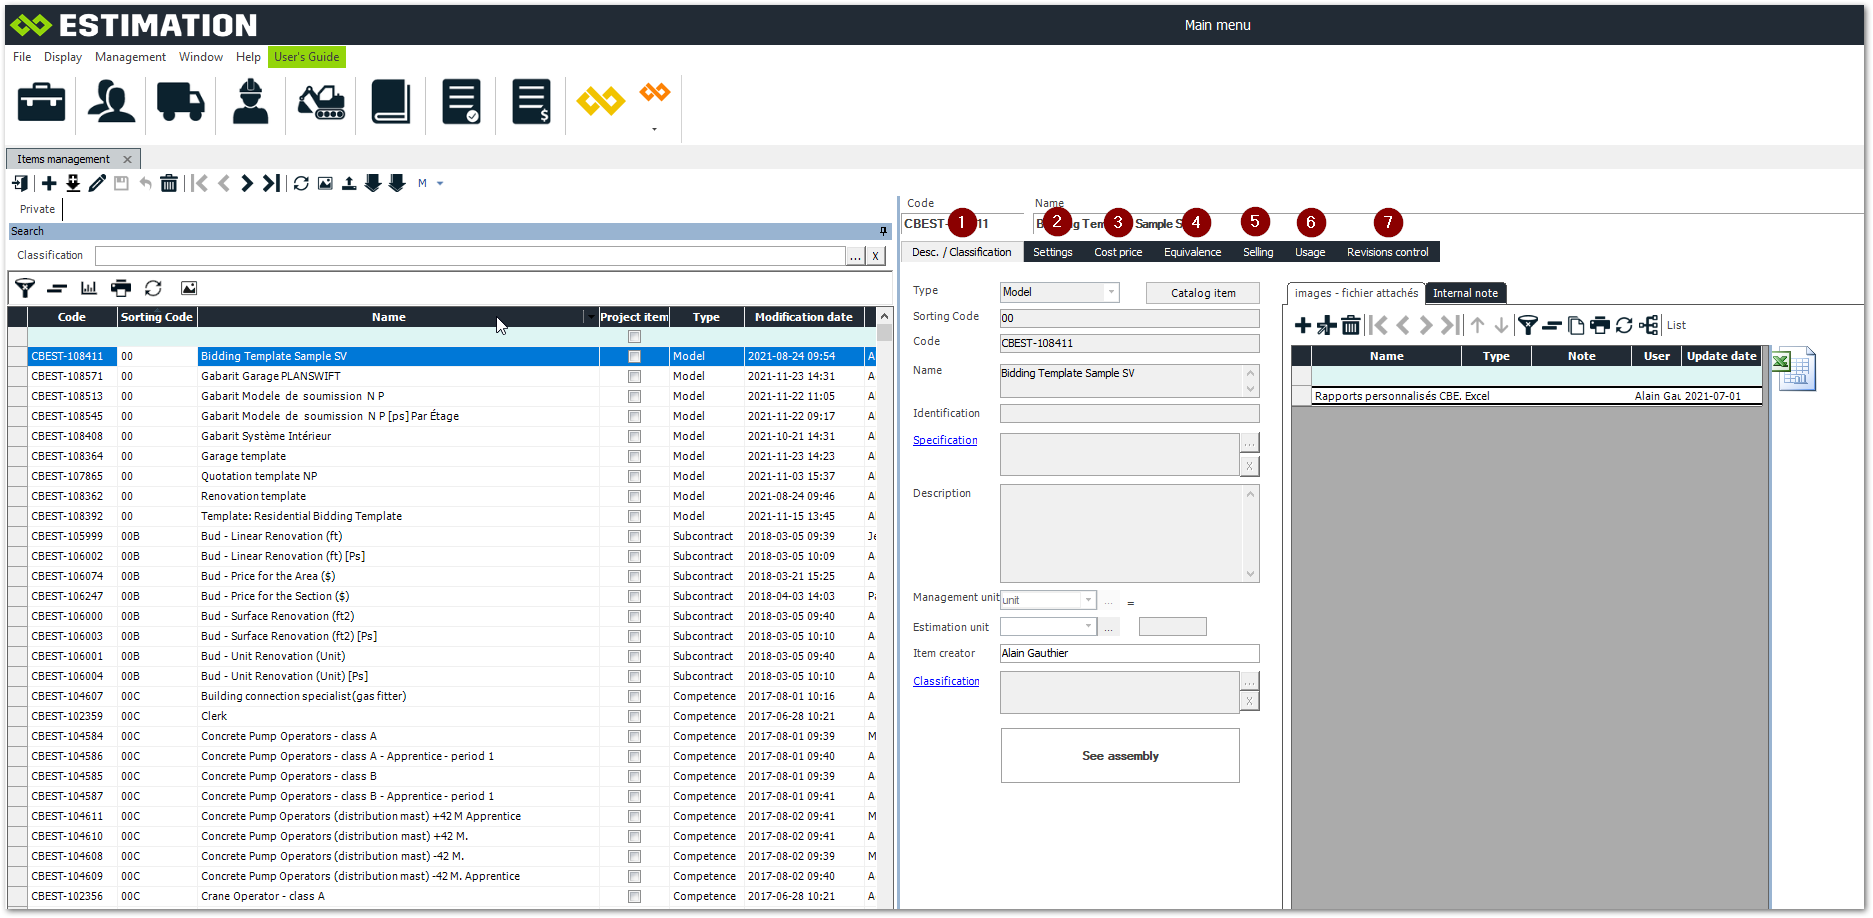This screenshot has height=918, width=1873.
Task: Toggle Project item checkbox for Clerk row
Action: [634, 716]
